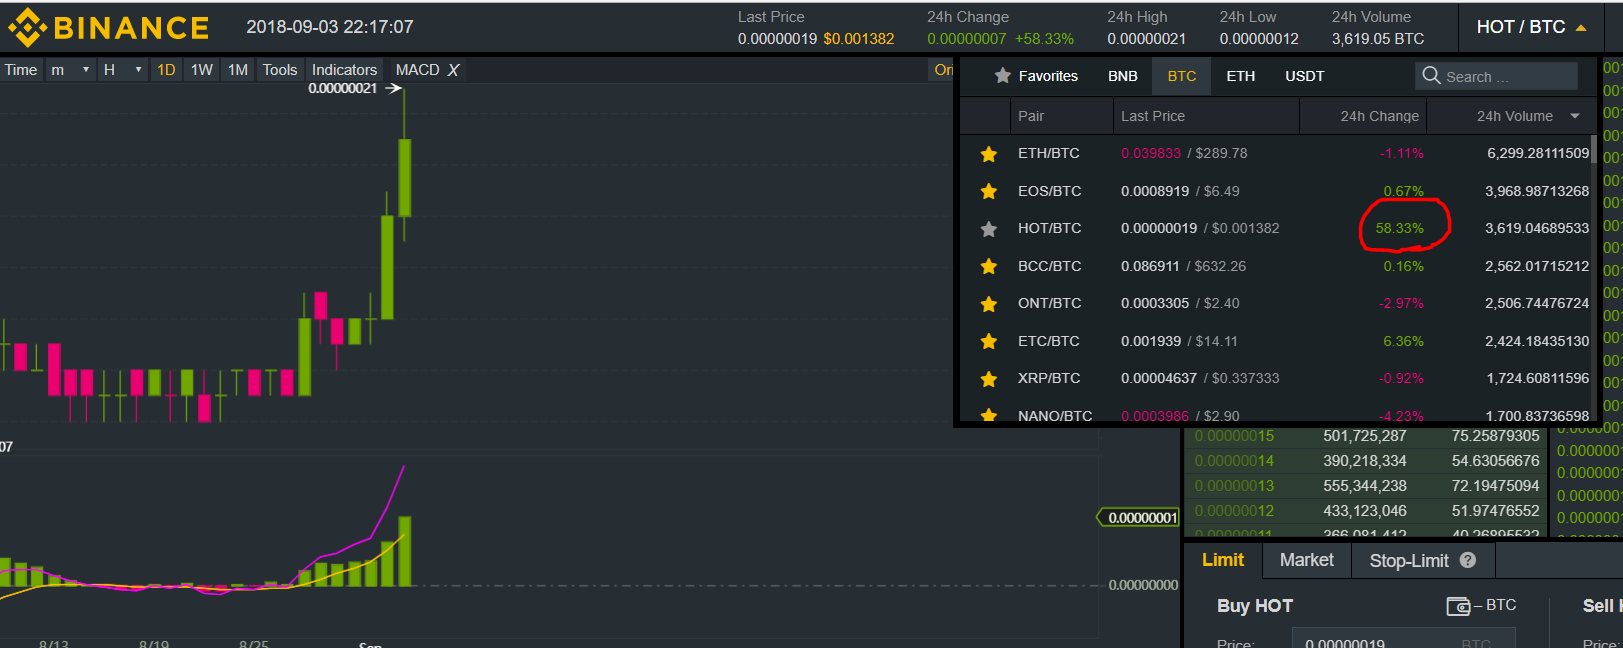1623x648 pixels.
Task: Toggle favorite star for ONT/BTC
Action: click(989, 304)
